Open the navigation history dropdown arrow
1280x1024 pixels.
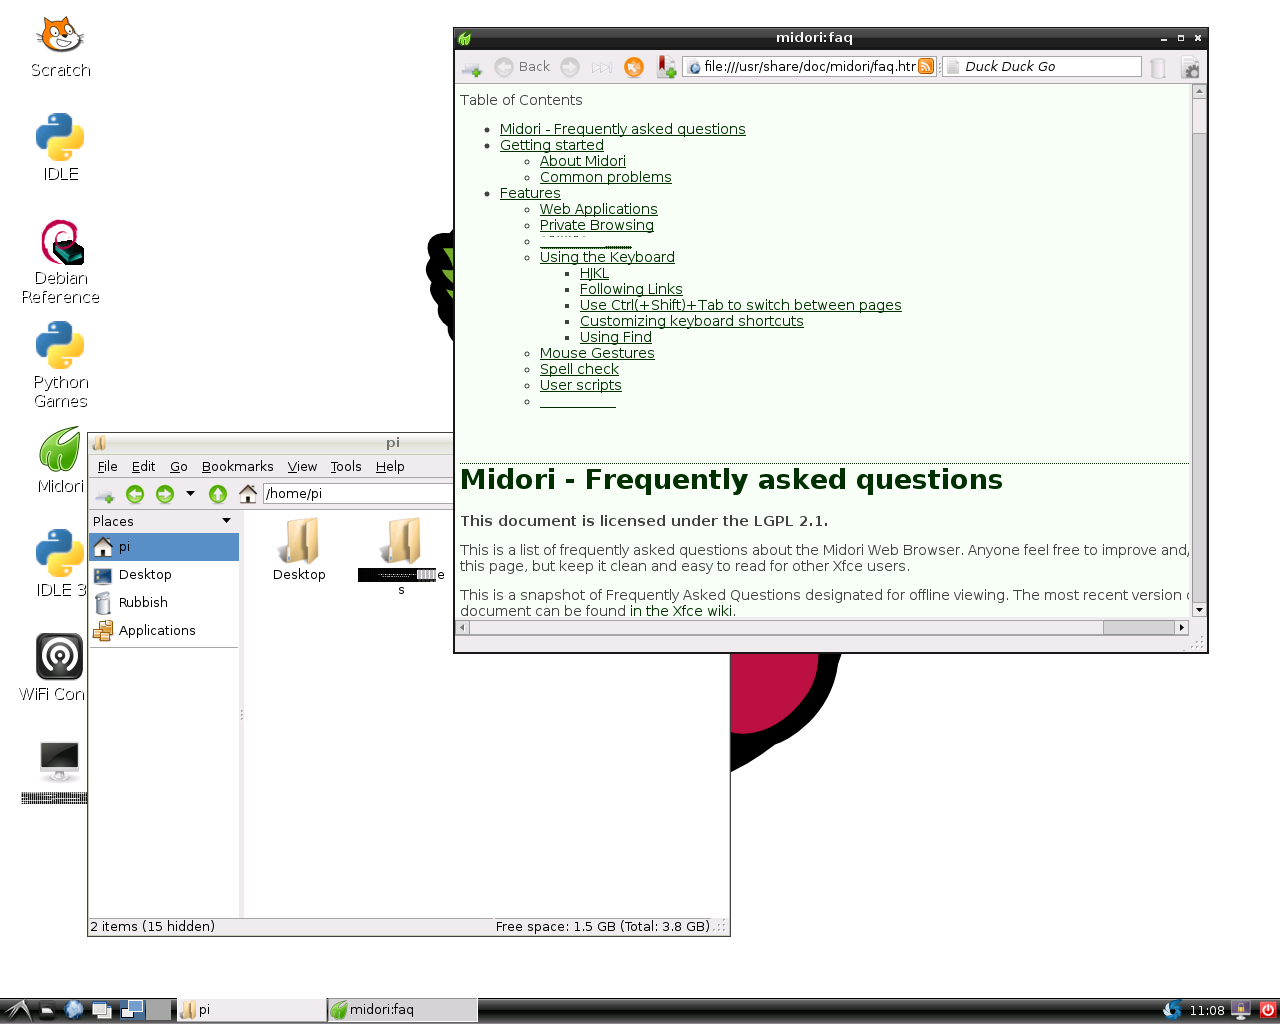pyautogui.click(x=190, y=494)
